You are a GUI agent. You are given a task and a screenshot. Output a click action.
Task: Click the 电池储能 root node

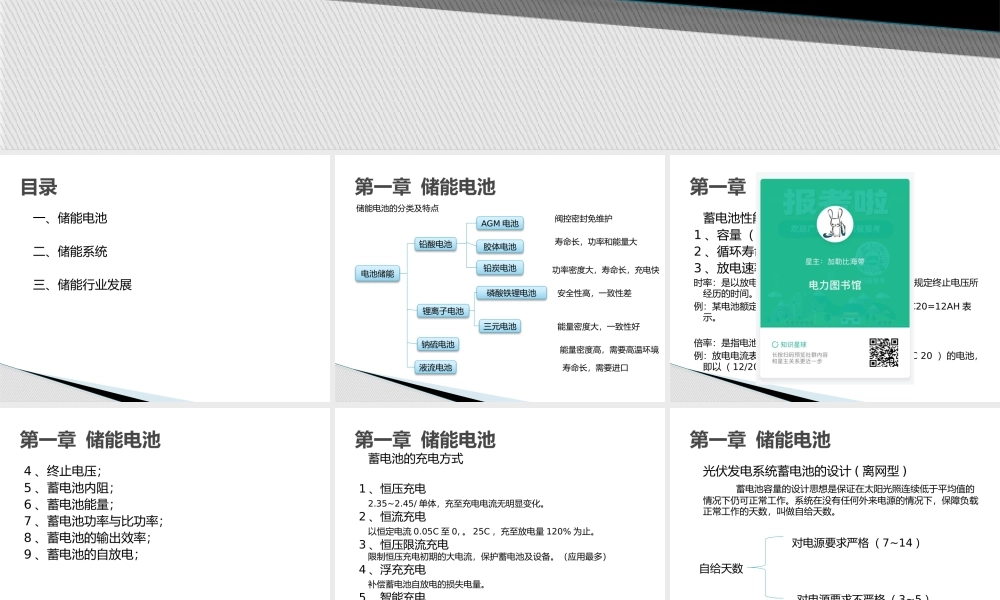click(x=378, y=273)
